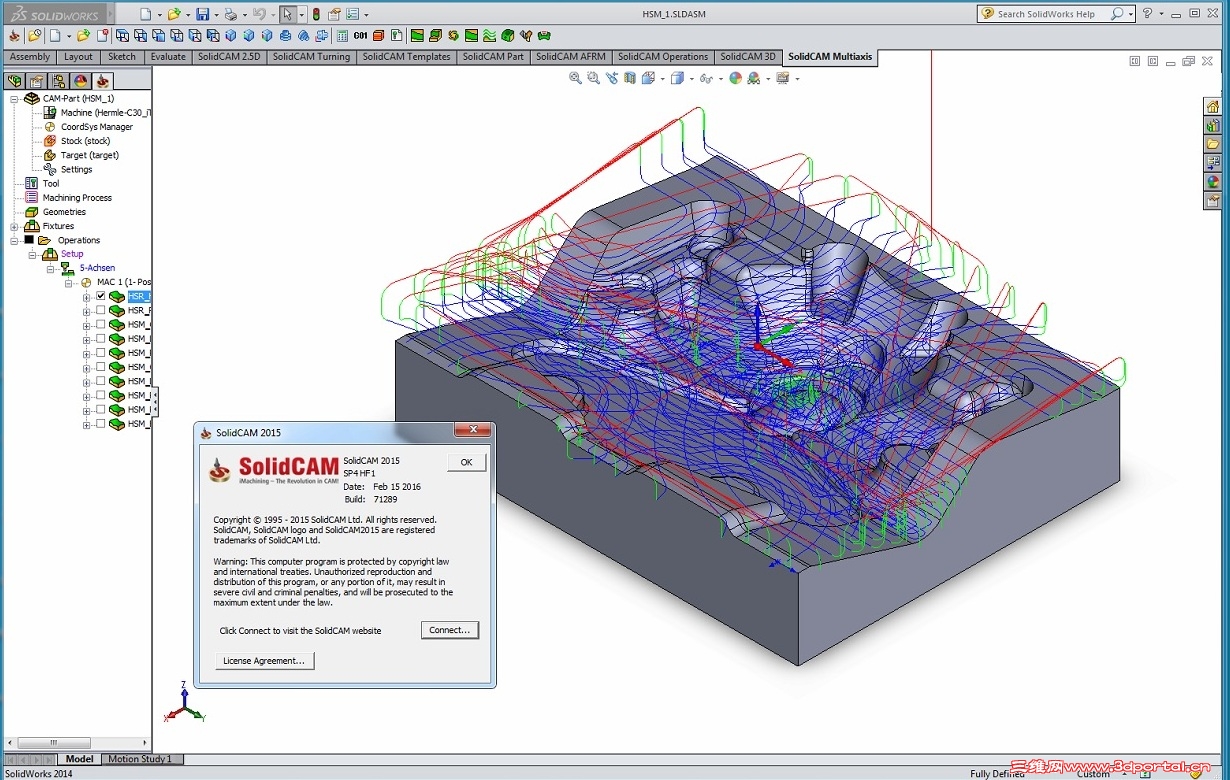Uncheck the checked HSR operation checkbox
Screen dimensions: 1230x780
click(x=100, y=297)
